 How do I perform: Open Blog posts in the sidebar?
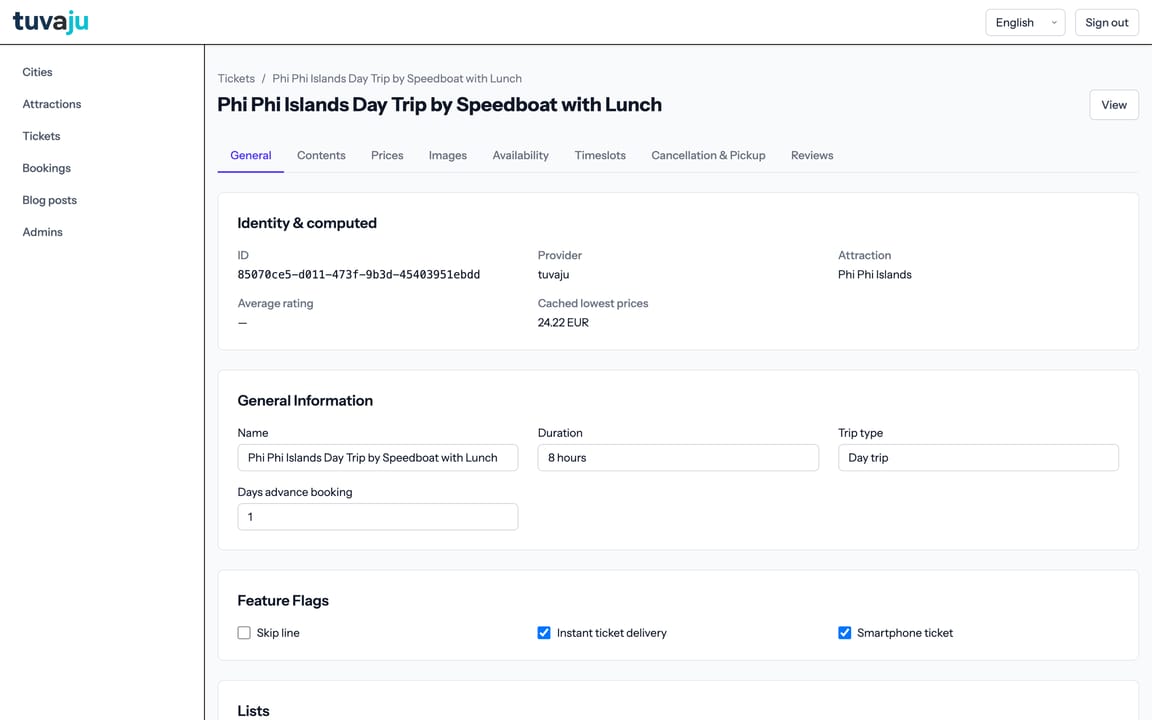pyautogui.click(x=49, y=200)
